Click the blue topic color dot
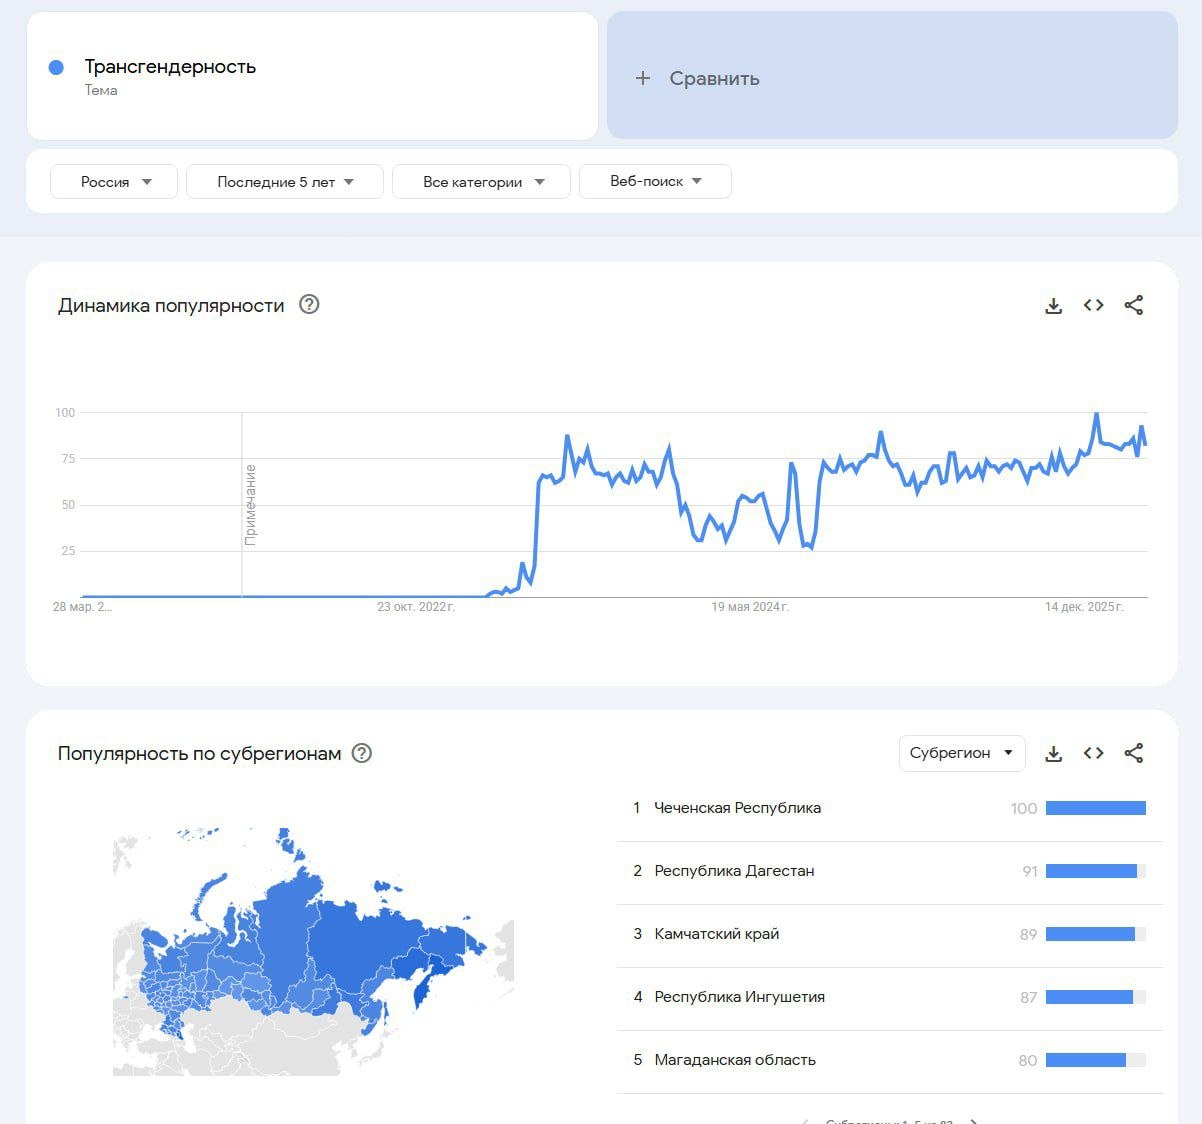This screenshot has width=1202, height=1124. pyautogui.click(x=57, y=67)
